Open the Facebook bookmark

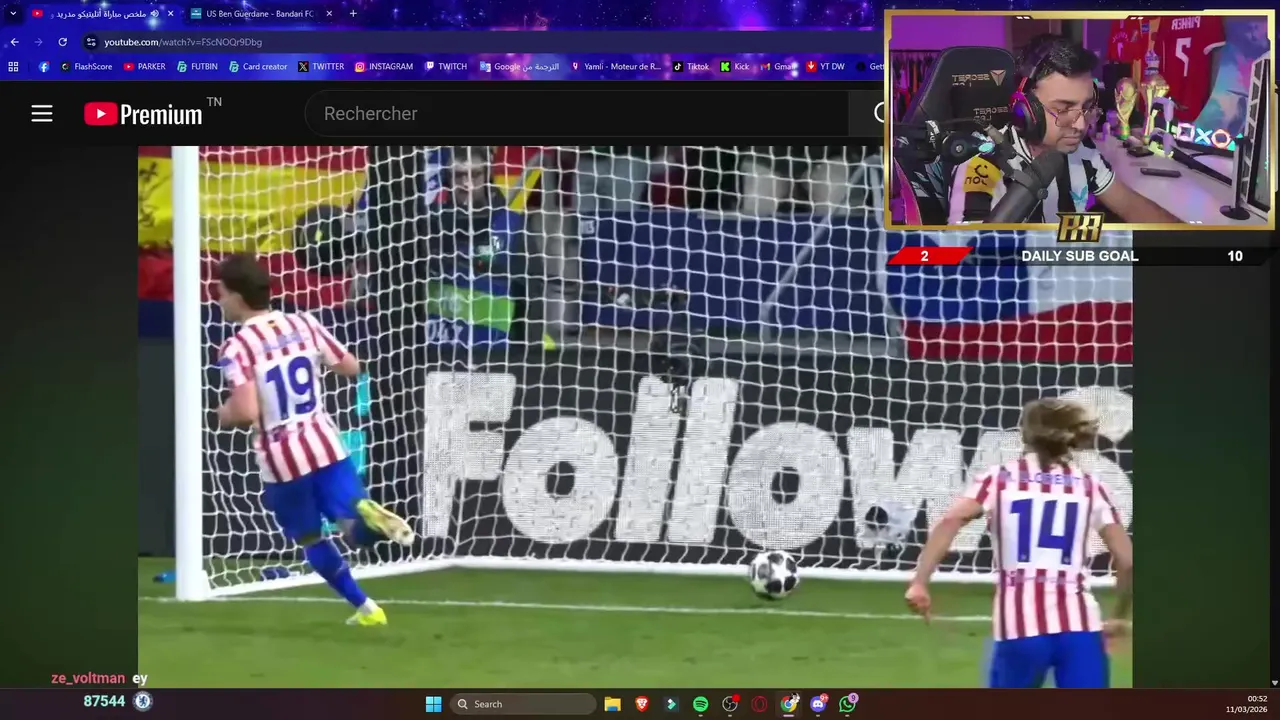44,67
